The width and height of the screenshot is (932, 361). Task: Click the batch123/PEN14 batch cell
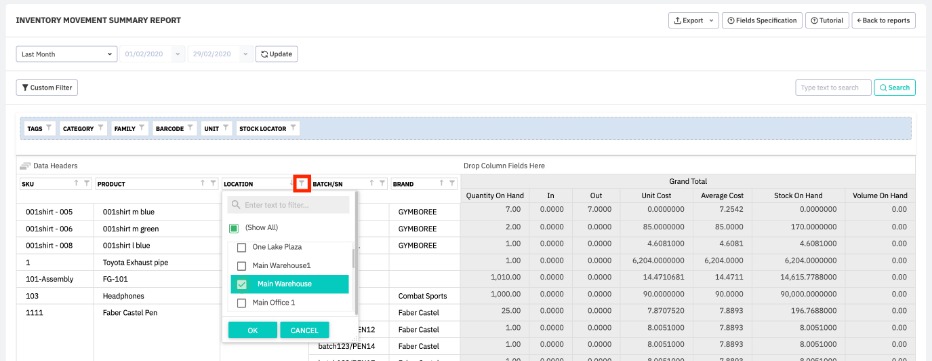point(350,346)
